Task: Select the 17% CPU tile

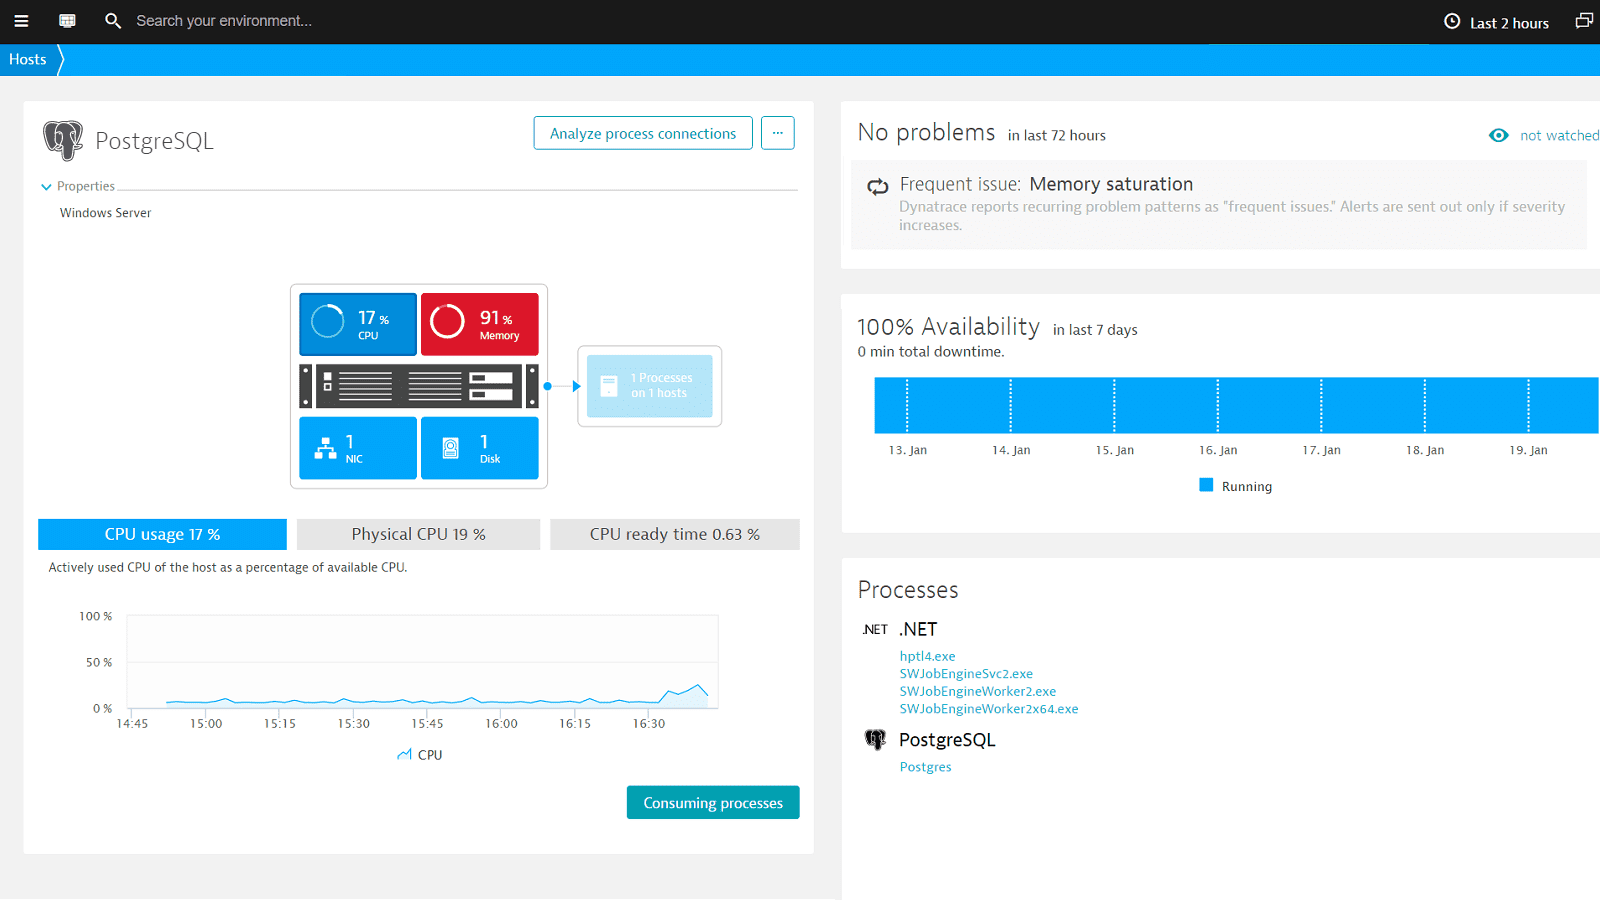Action: click(x=358, y=324)
